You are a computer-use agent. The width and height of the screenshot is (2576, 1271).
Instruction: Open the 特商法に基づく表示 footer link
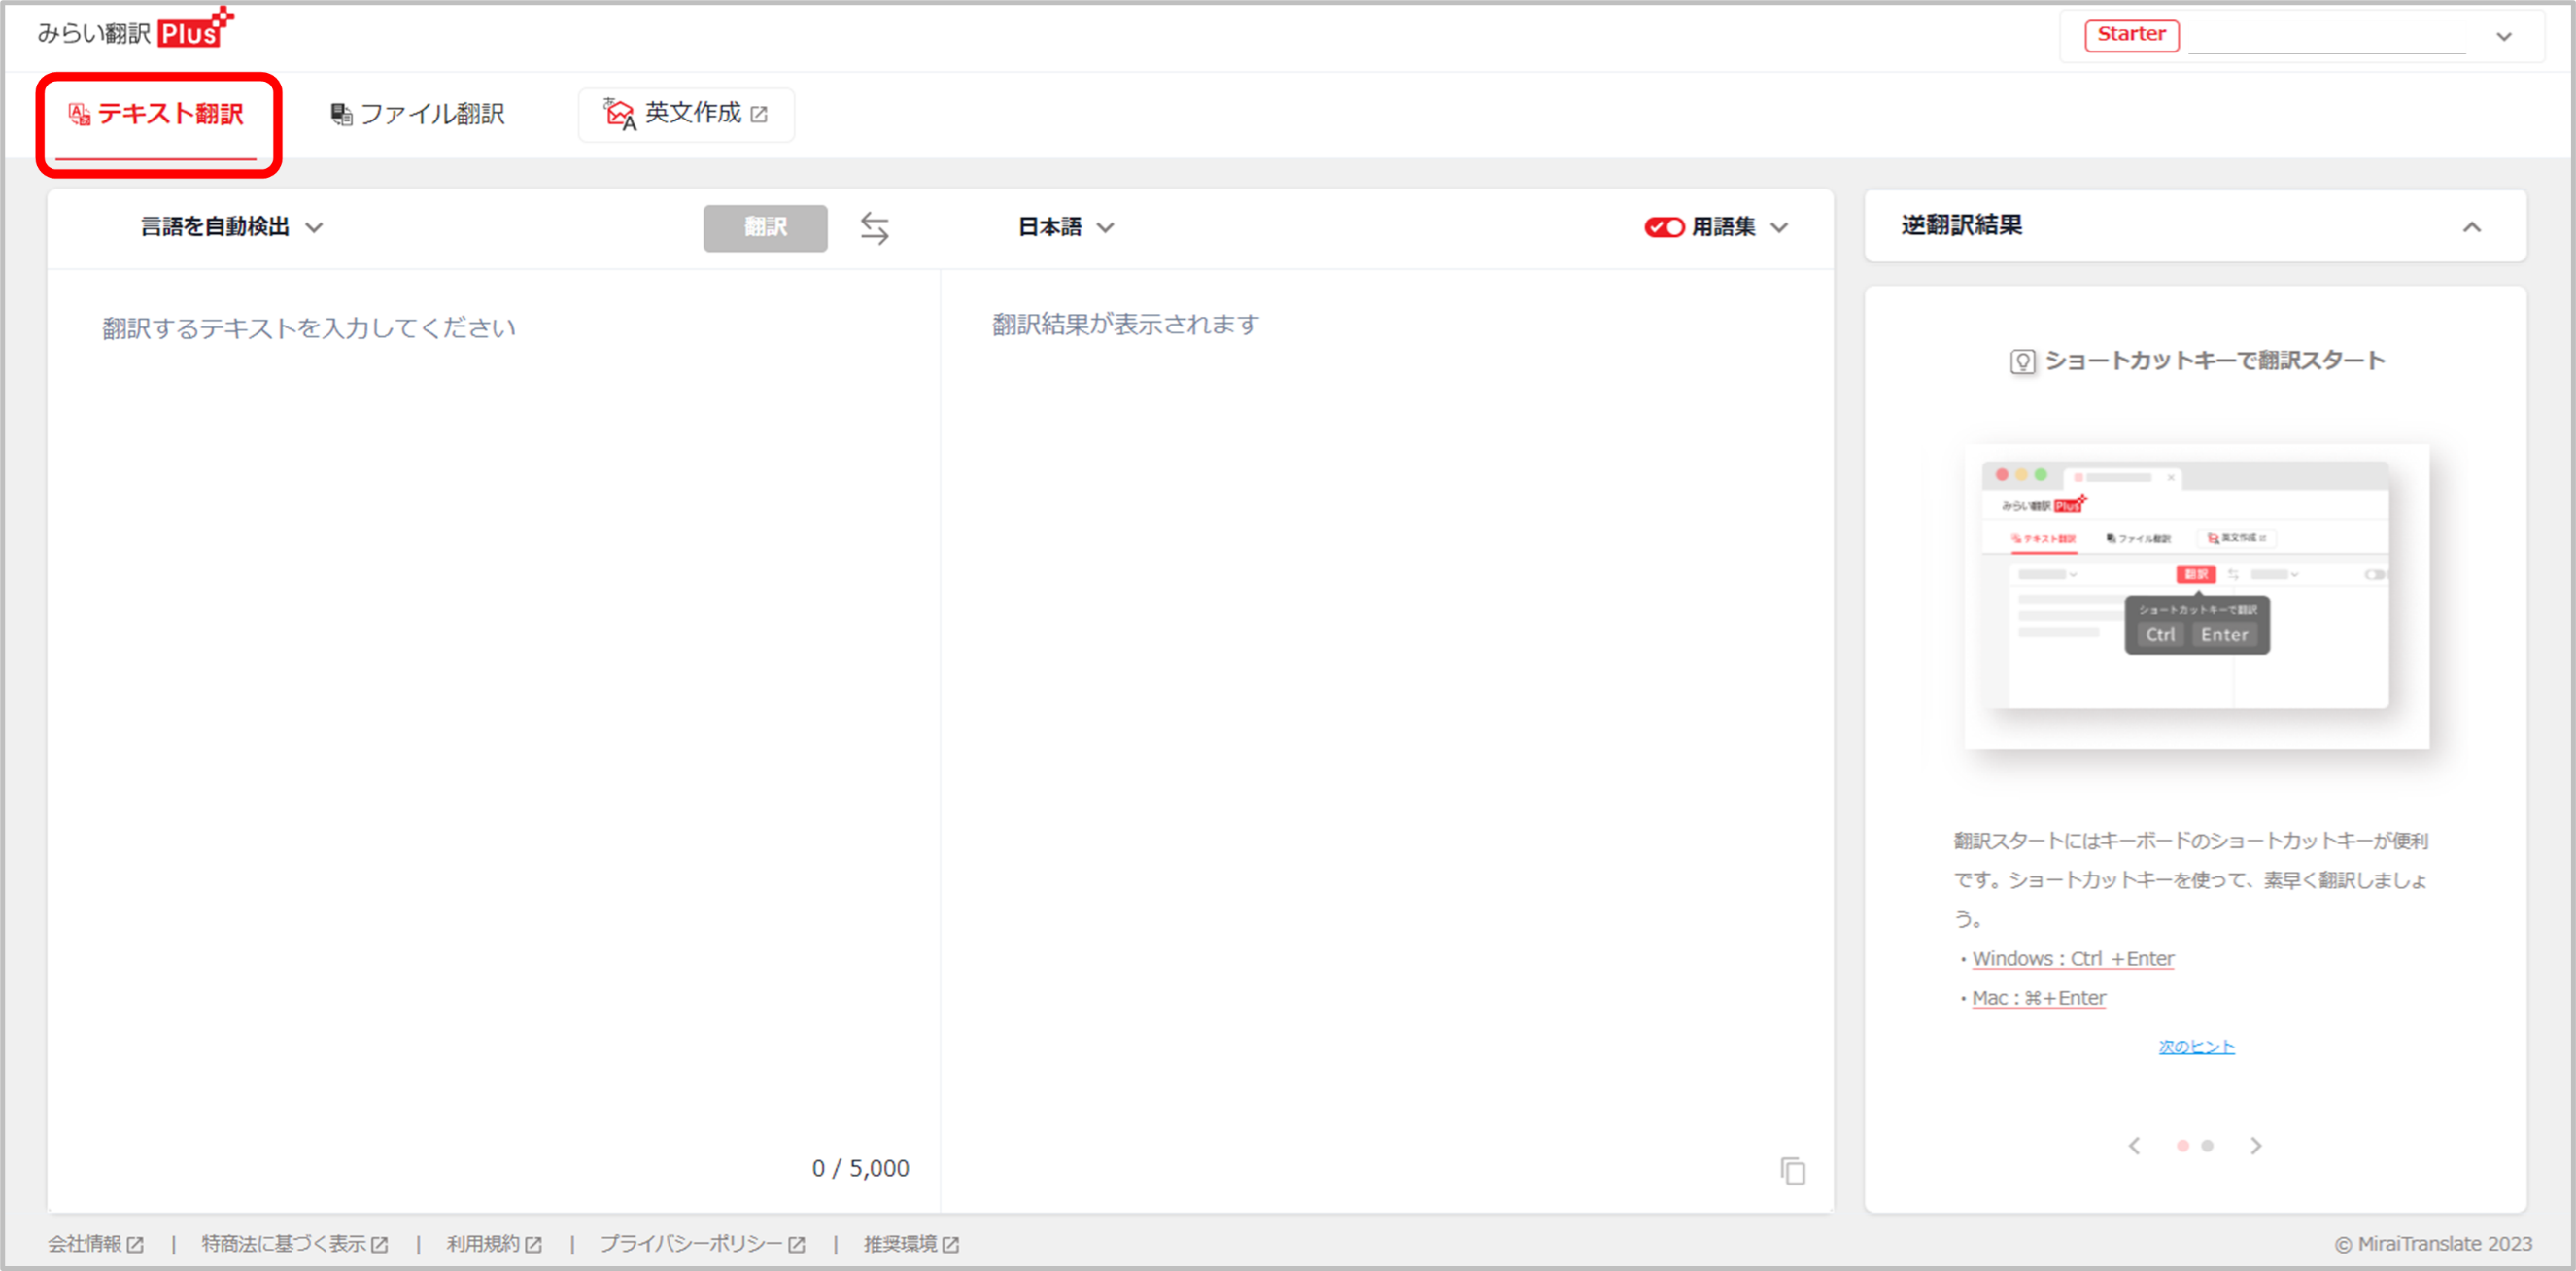pyautogui.click(x=294, y=1243)
